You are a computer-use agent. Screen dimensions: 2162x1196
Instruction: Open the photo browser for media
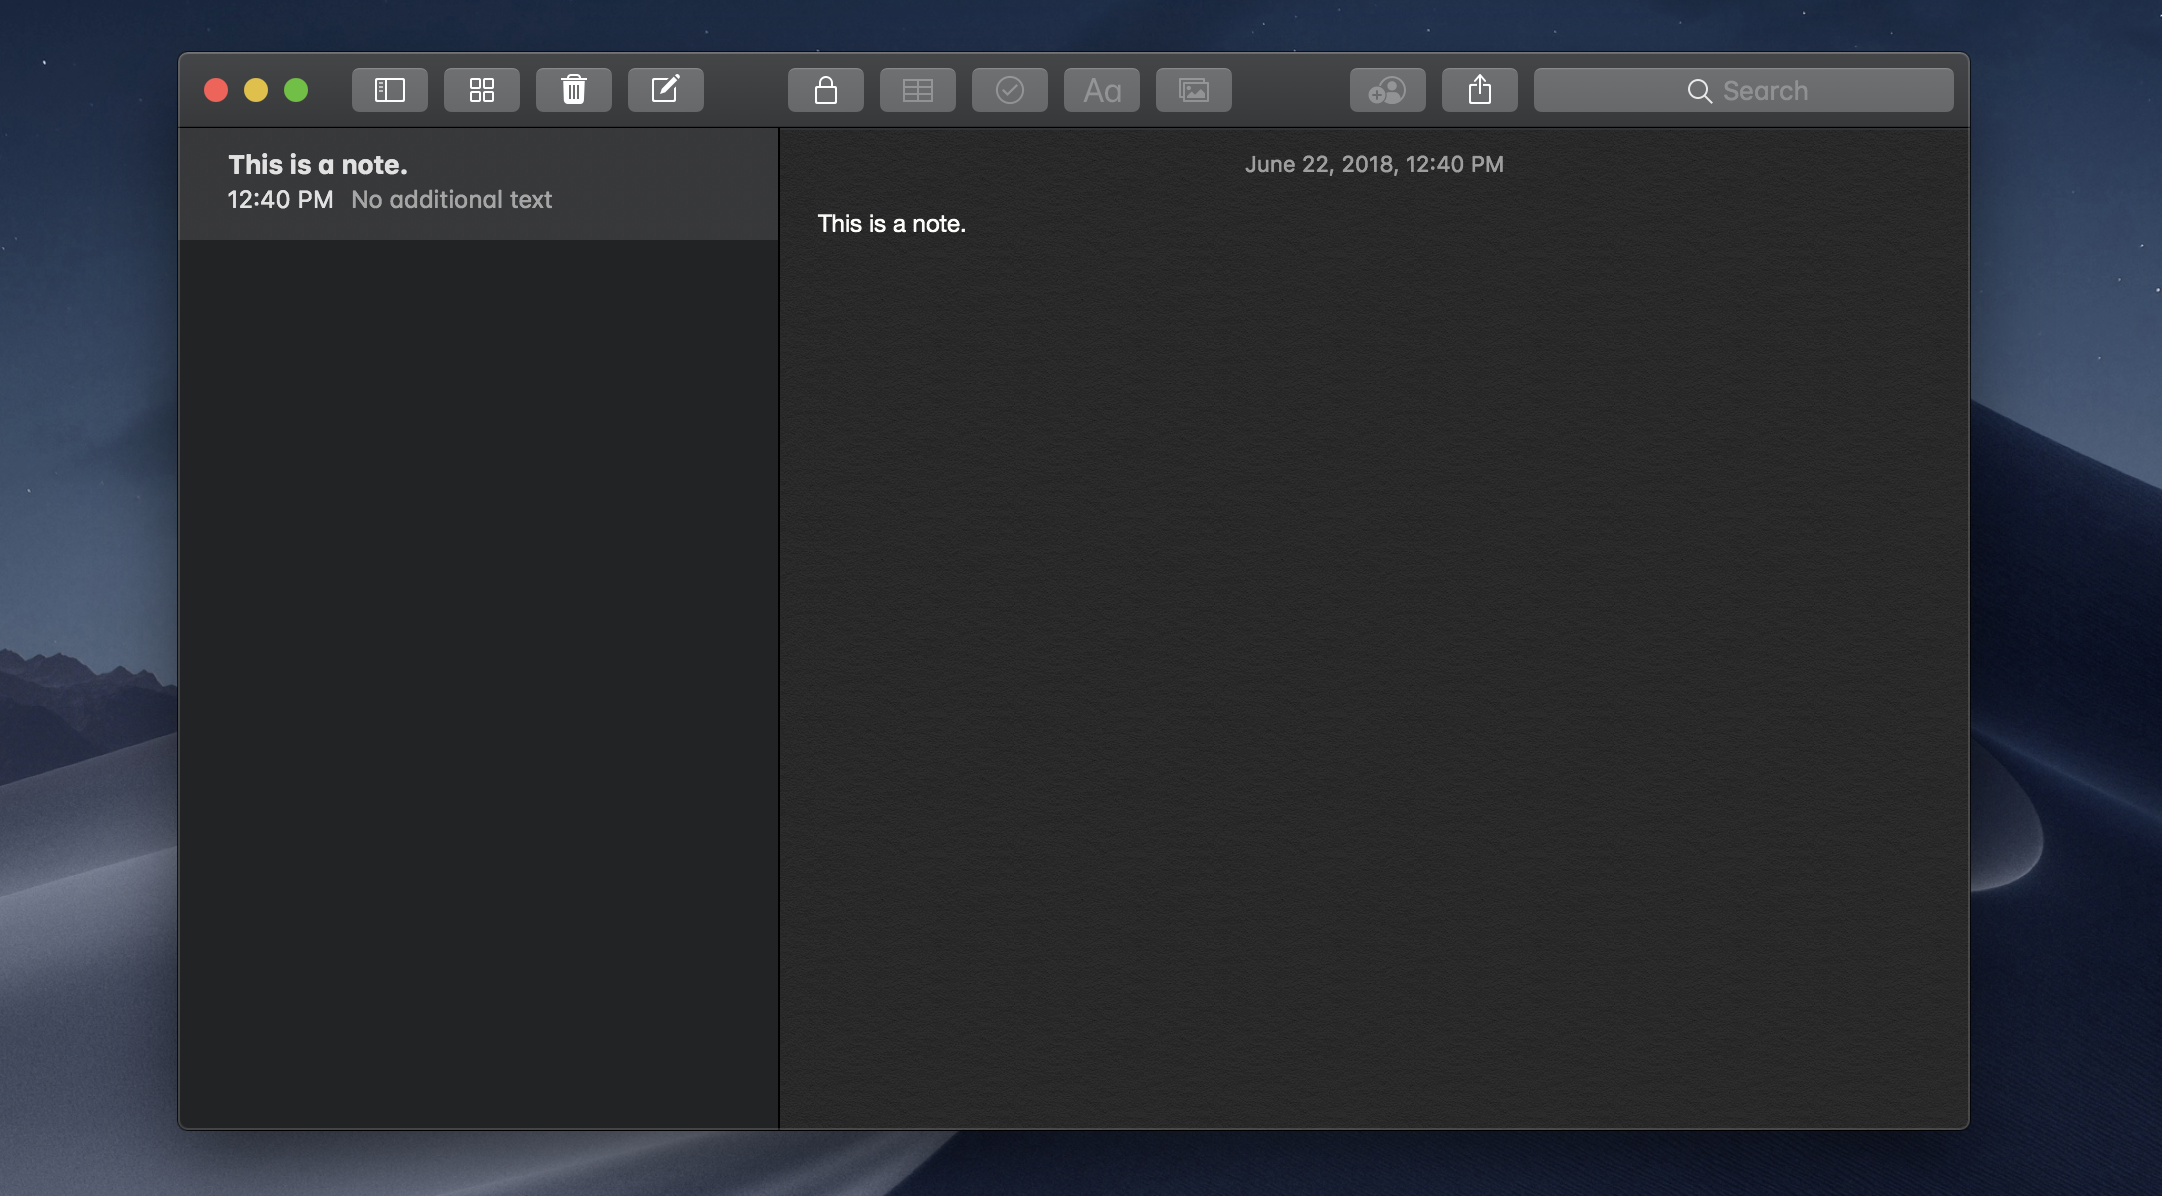1193,90
